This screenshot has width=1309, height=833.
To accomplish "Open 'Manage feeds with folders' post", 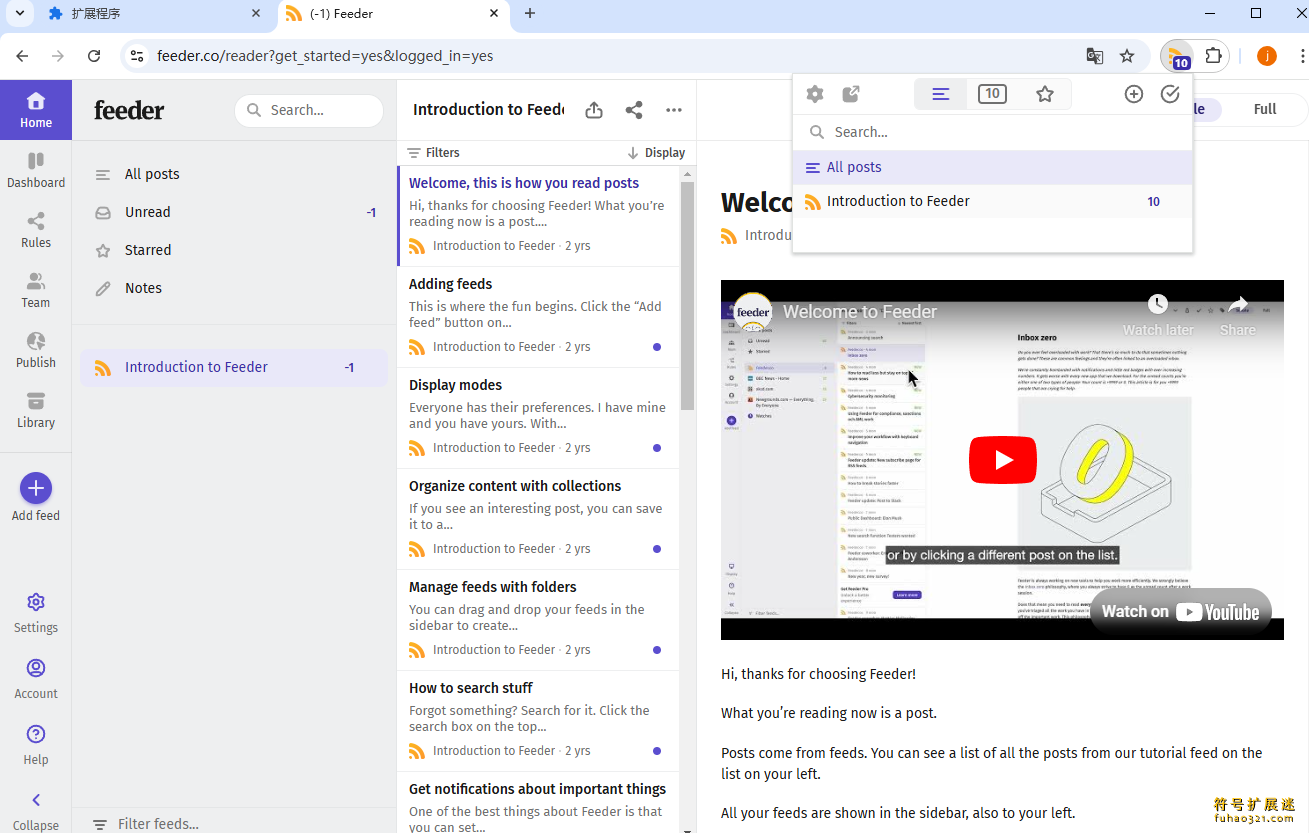I will click(538, 620).
